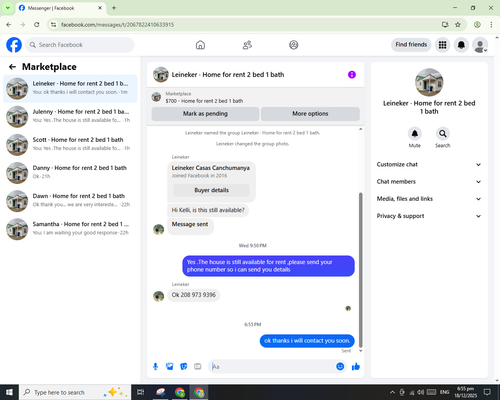Image resolution: width=500 pixels, height=400 pixels.
Task: Click Find friends button
Action: [411, 45]
